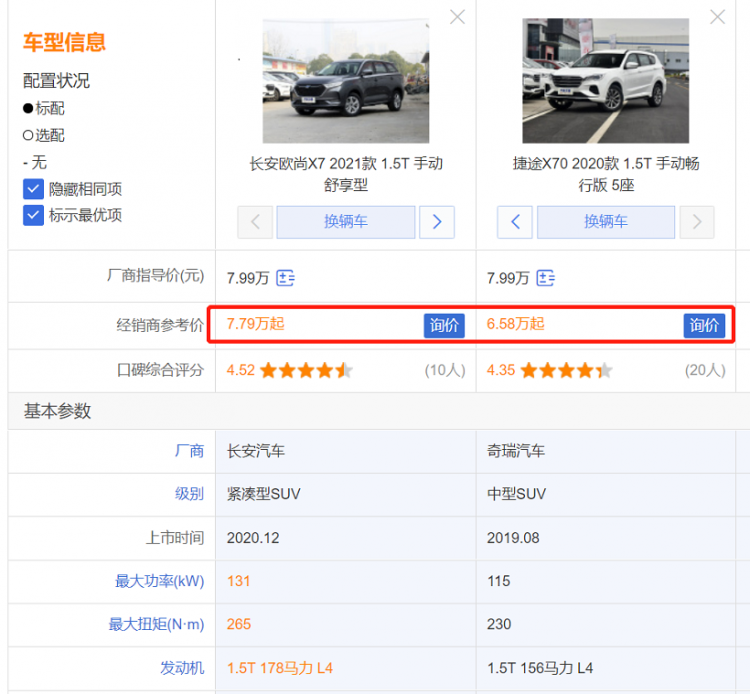Viewport: 750px width, 694px height.
Task: Open the 最大功率(kW) parameter link
Action: click(x=160, y=581)
